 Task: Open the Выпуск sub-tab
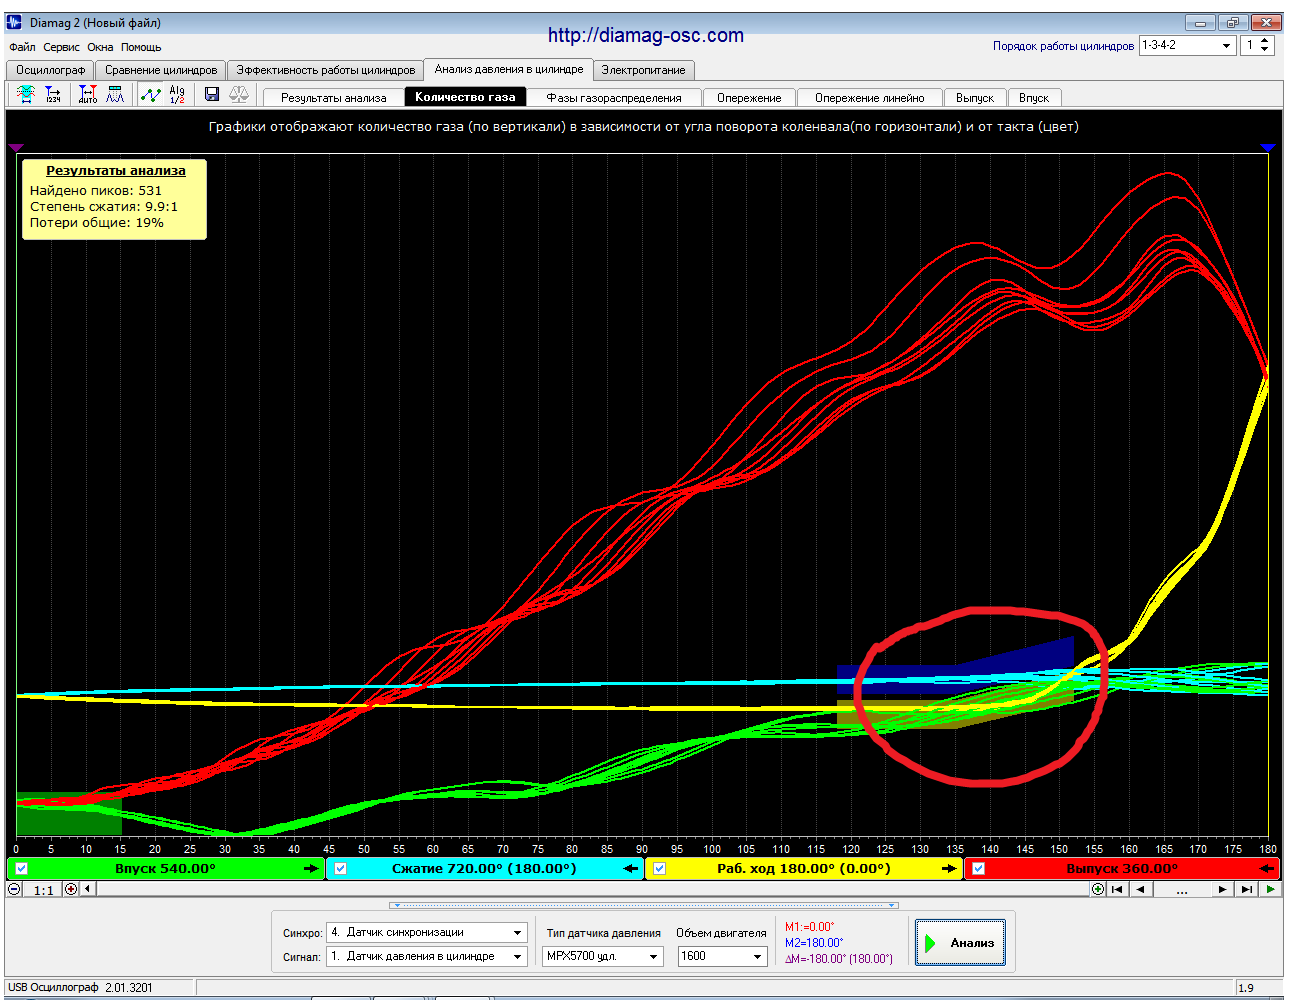[975, 98]
